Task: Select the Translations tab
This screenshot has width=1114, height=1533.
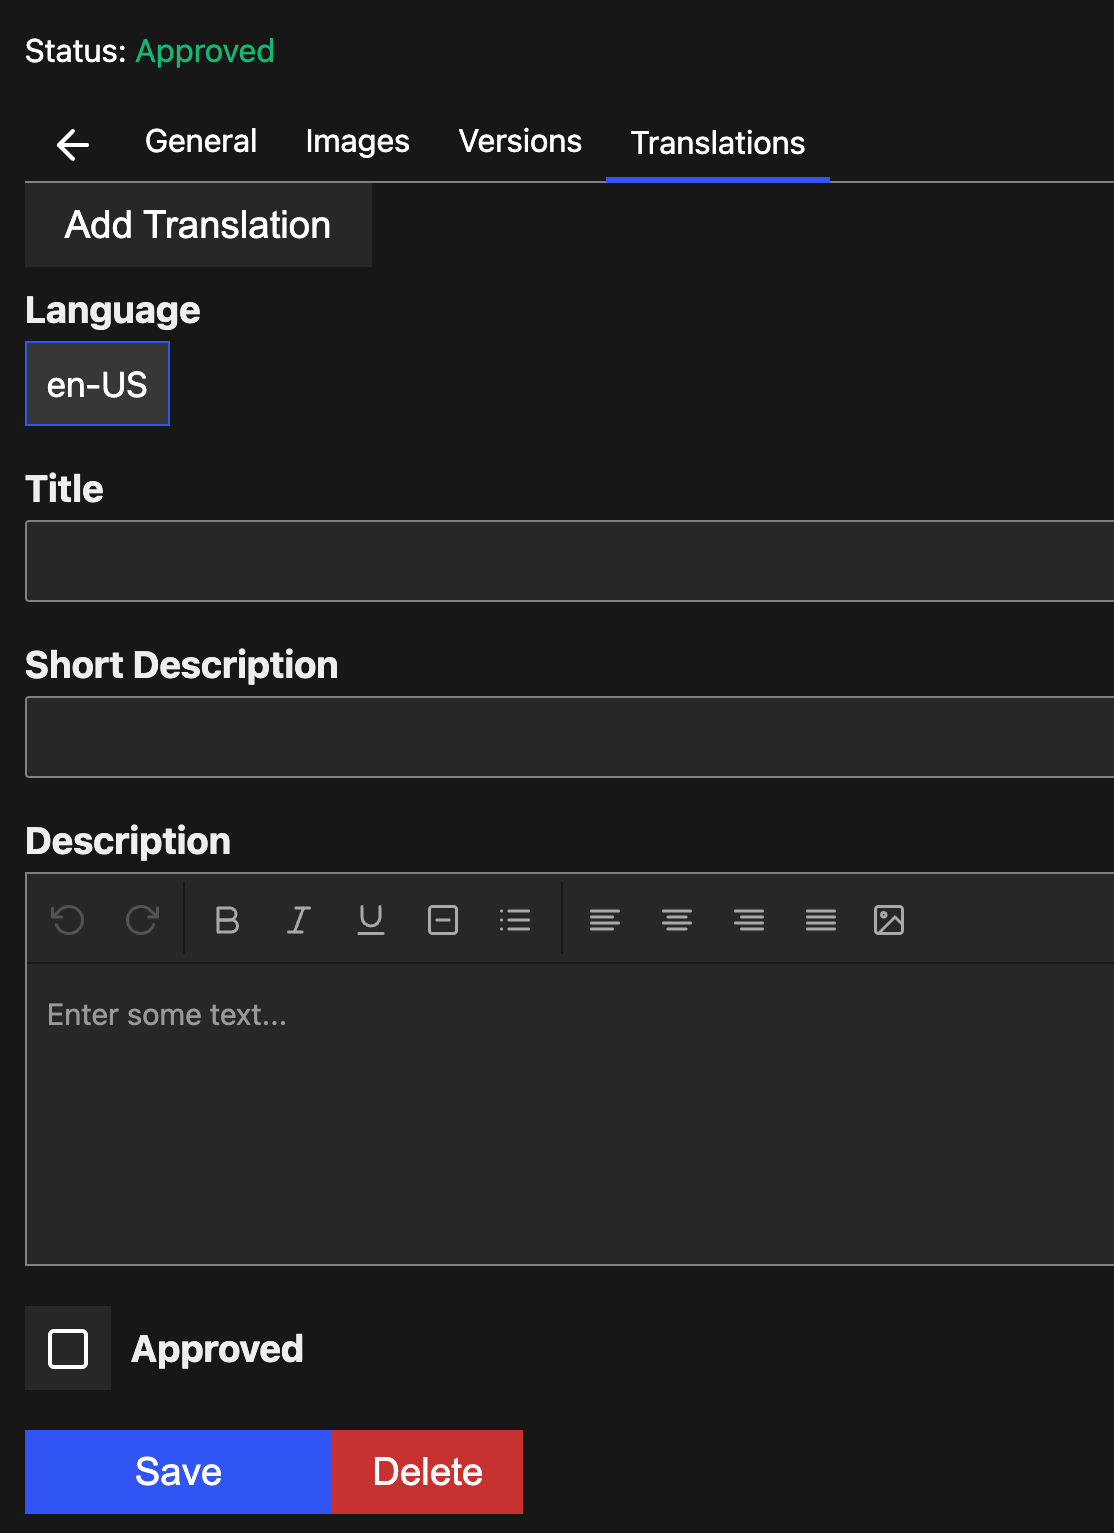Action: 718,142
